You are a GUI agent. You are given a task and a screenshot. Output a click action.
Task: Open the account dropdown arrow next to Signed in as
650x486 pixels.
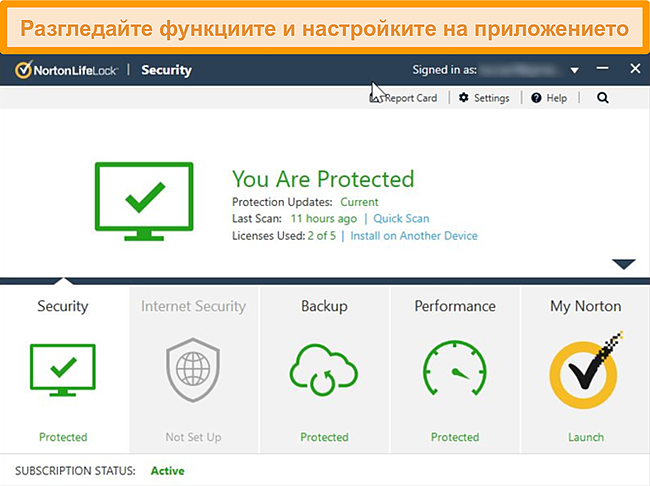point(574,70)
